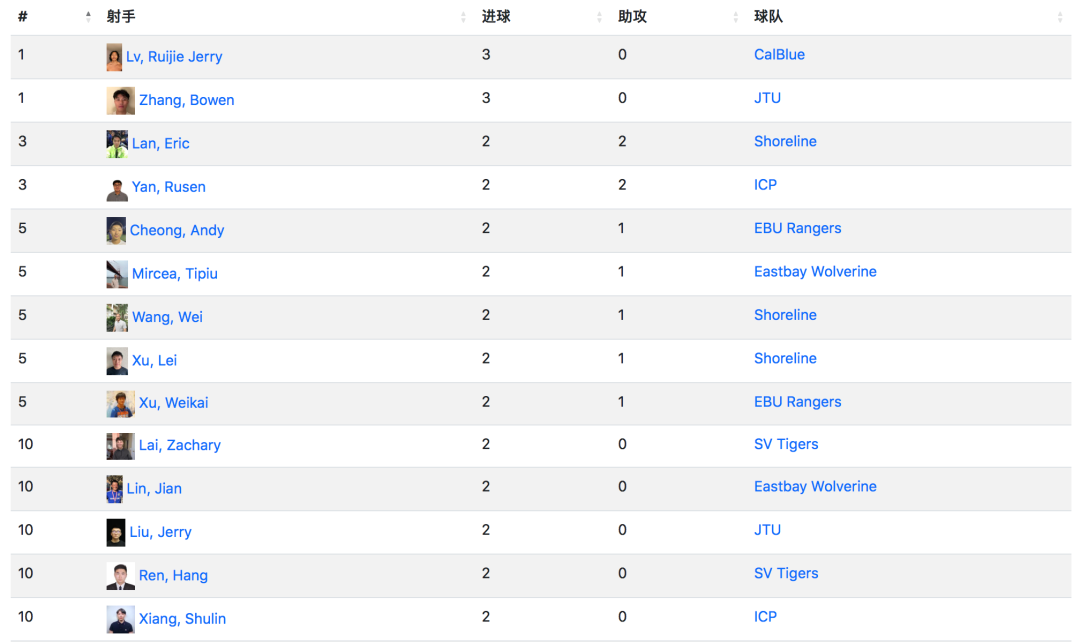Open player link Yan, Rusen
The image size is (1080, 642).
pos(169,187)
